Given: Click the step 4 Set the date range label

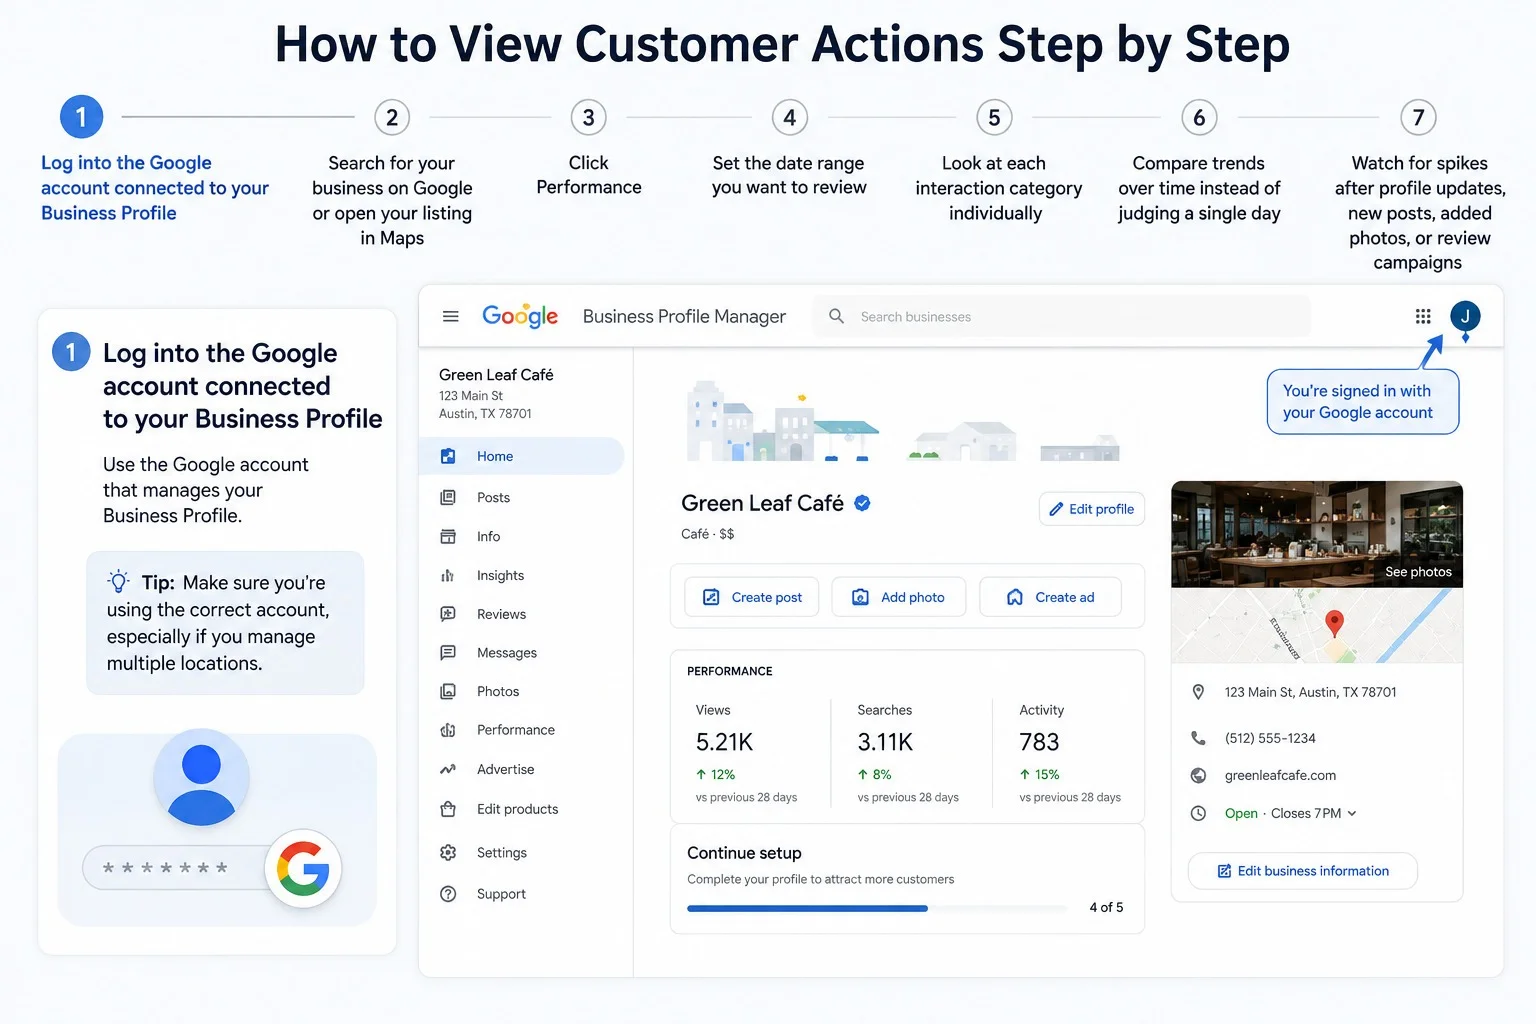Looking at the screenshot, I should (x=789, y=175).
